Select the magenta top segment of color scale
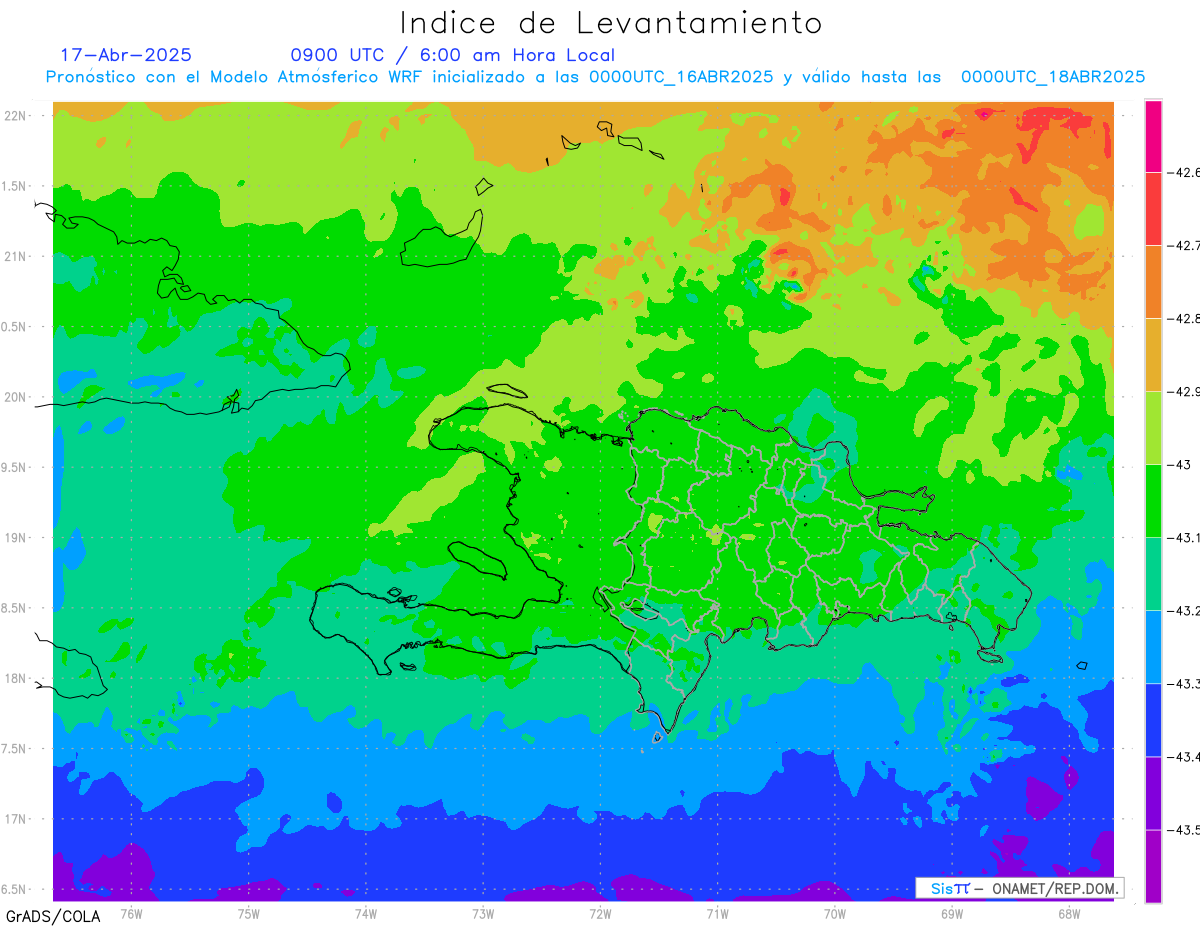1200x927 pixels. click(x=1153, y=136)
